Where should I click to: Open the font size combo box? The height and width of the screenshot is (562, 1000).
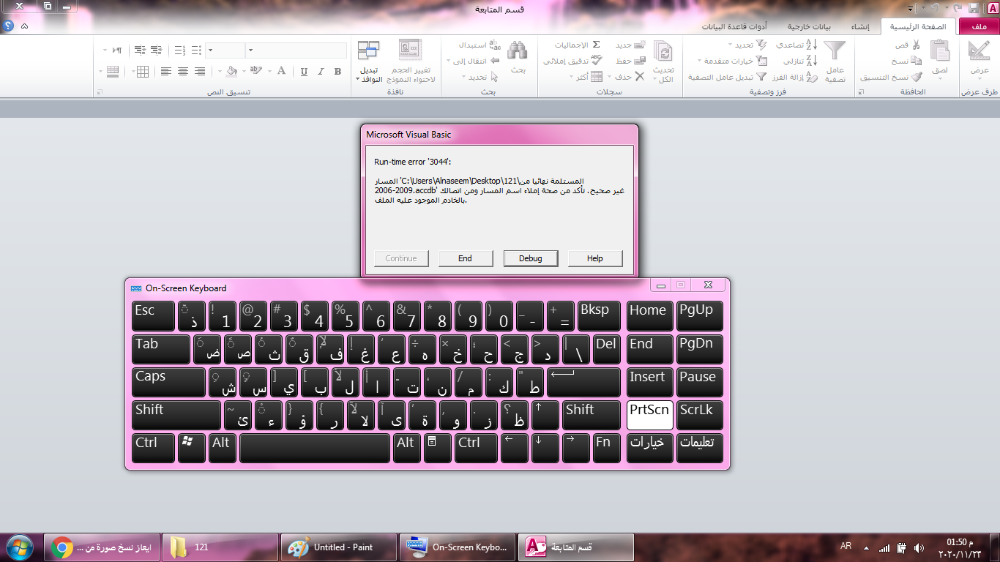click(226, 50)
